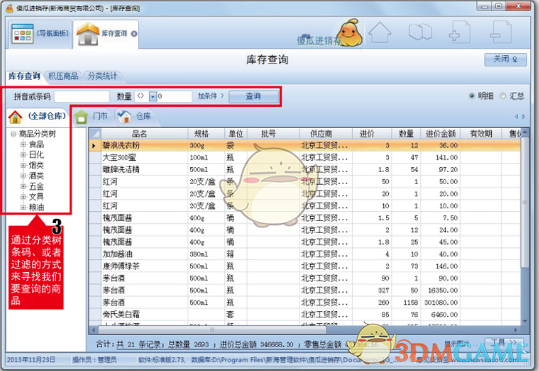This screenshot has height=371, width=539.
Task: Select the 雕牌洗洁精 row
Action: (x=305, y=170)
